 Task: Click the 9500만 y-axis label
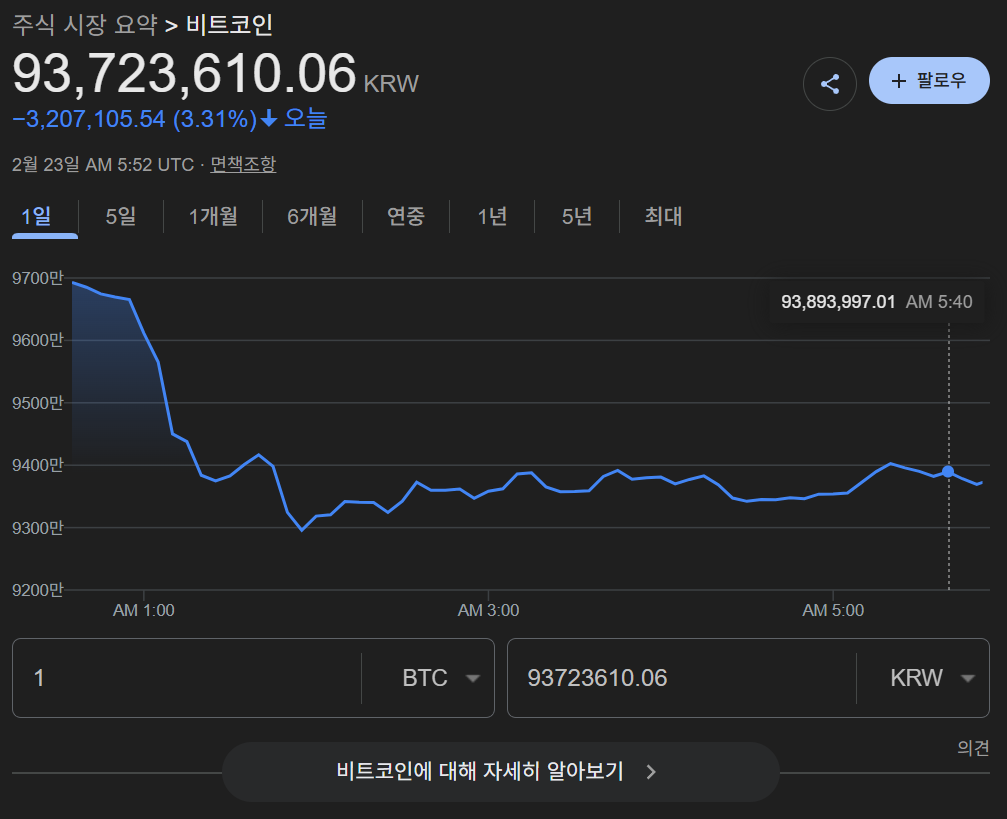pos(38,403)
